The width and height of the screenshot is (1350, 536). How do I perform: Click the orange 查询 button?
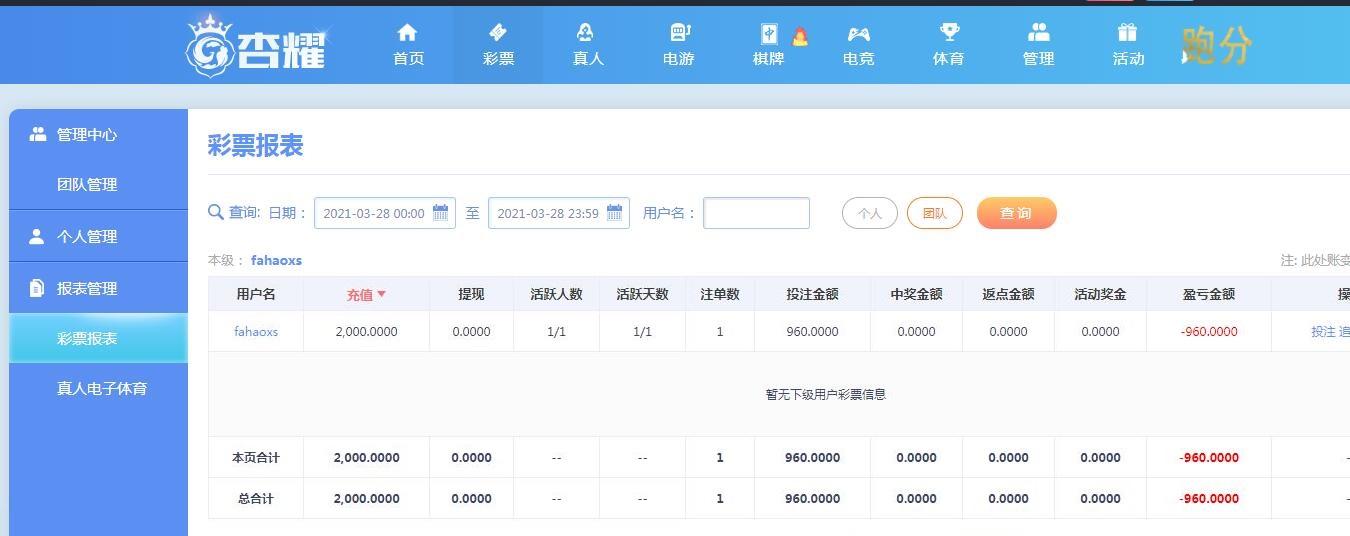1017,213
